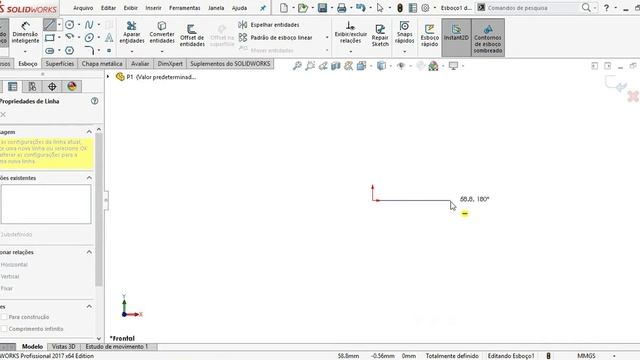Viewport: 640px width, 360px height.
Task: Click Dimensão inteligente tool
Action: point(25,33)
